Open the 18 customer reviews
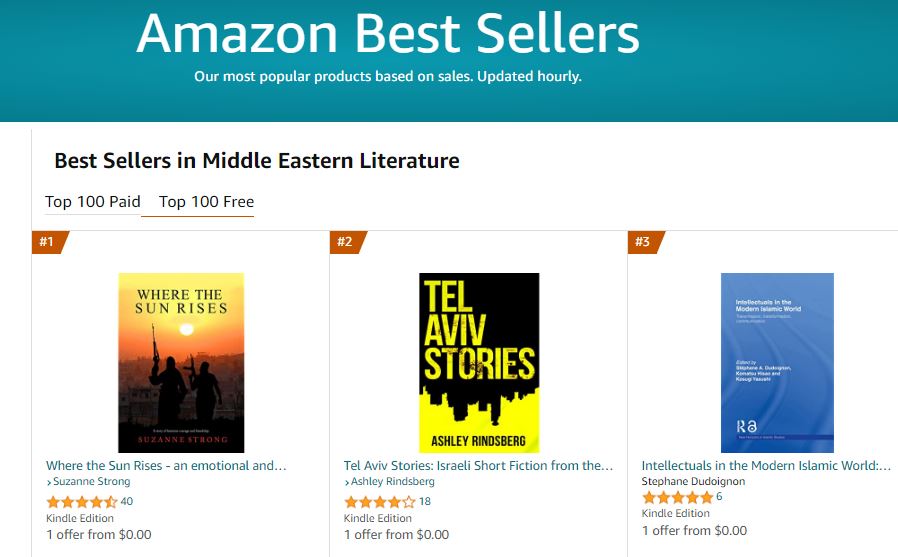 click(424, 501)
